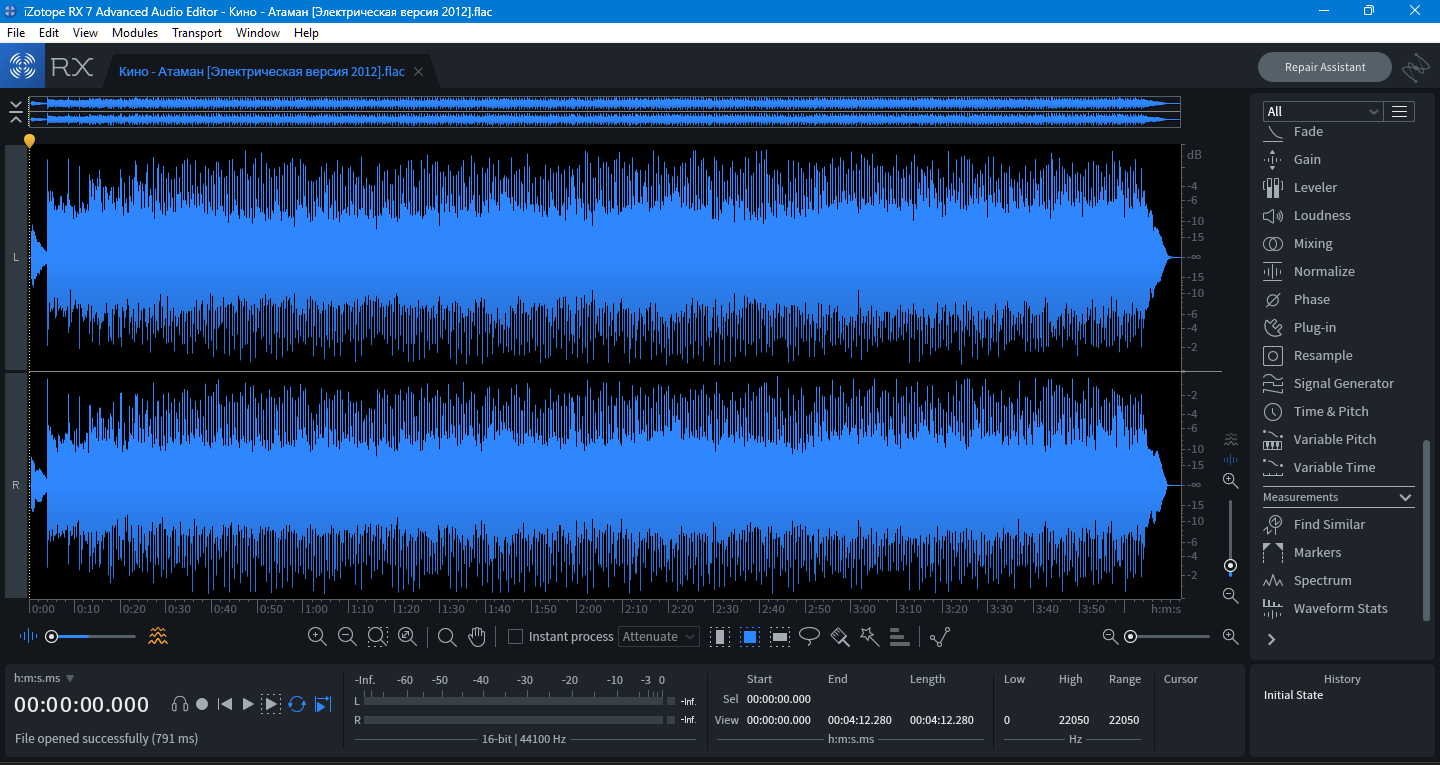Viewport: 1440px width, 765px height.
Task: Open the Transport menu
Action: 197,33
